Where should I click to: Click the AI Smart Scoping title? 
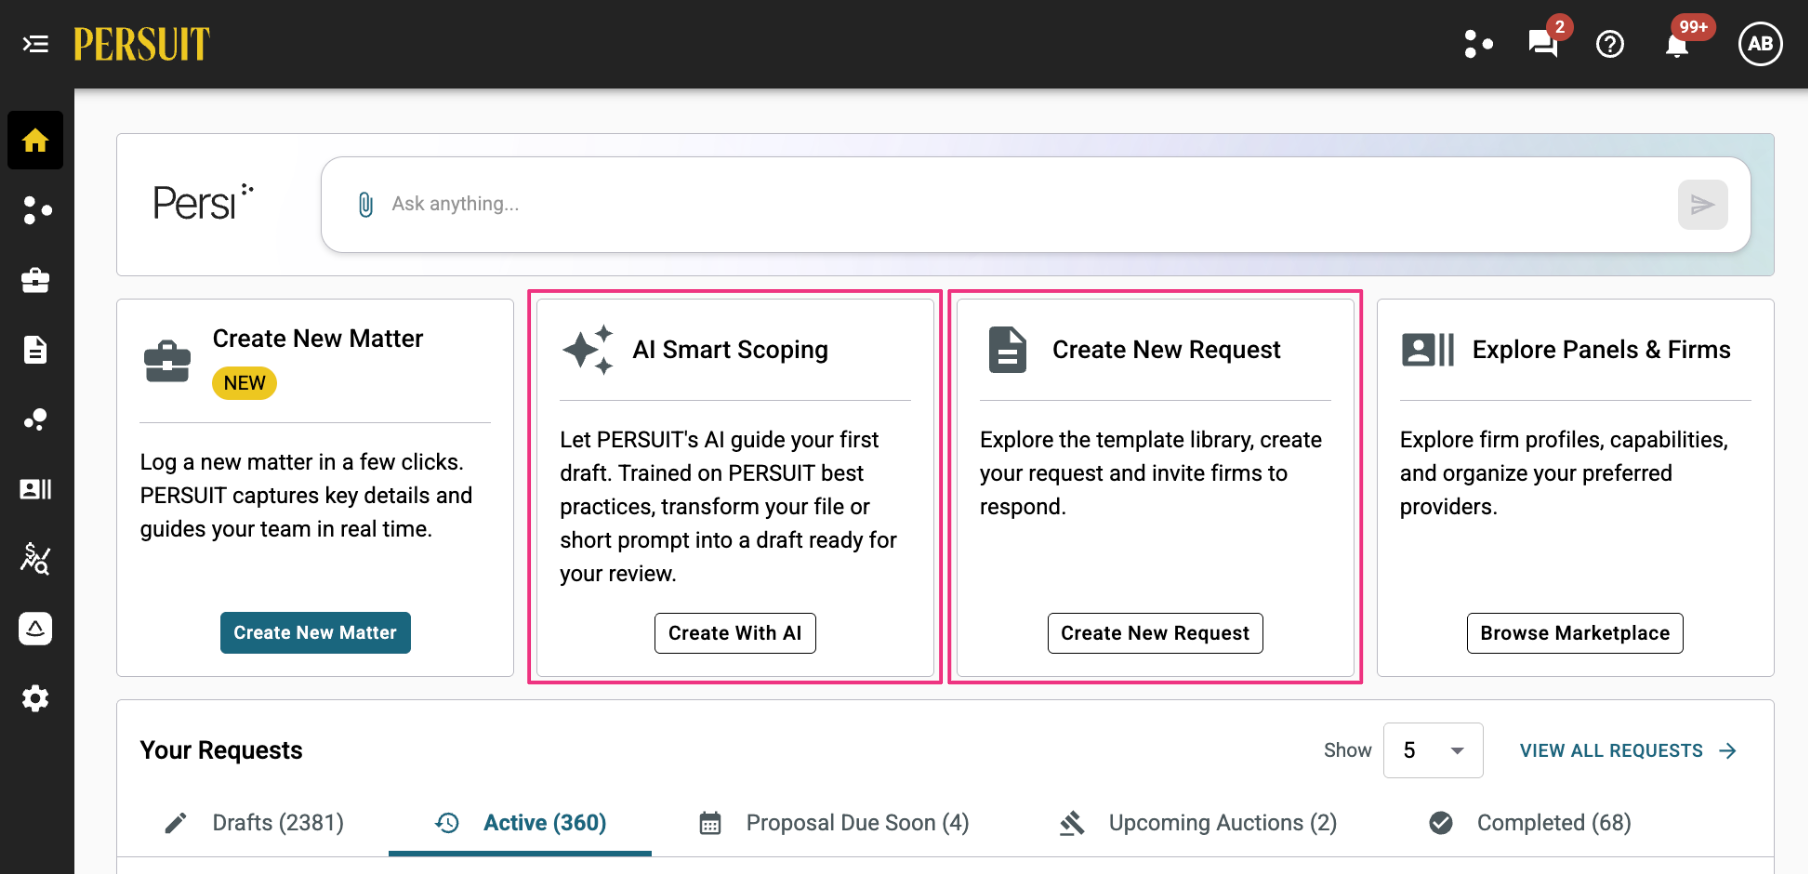pos(730,350)
